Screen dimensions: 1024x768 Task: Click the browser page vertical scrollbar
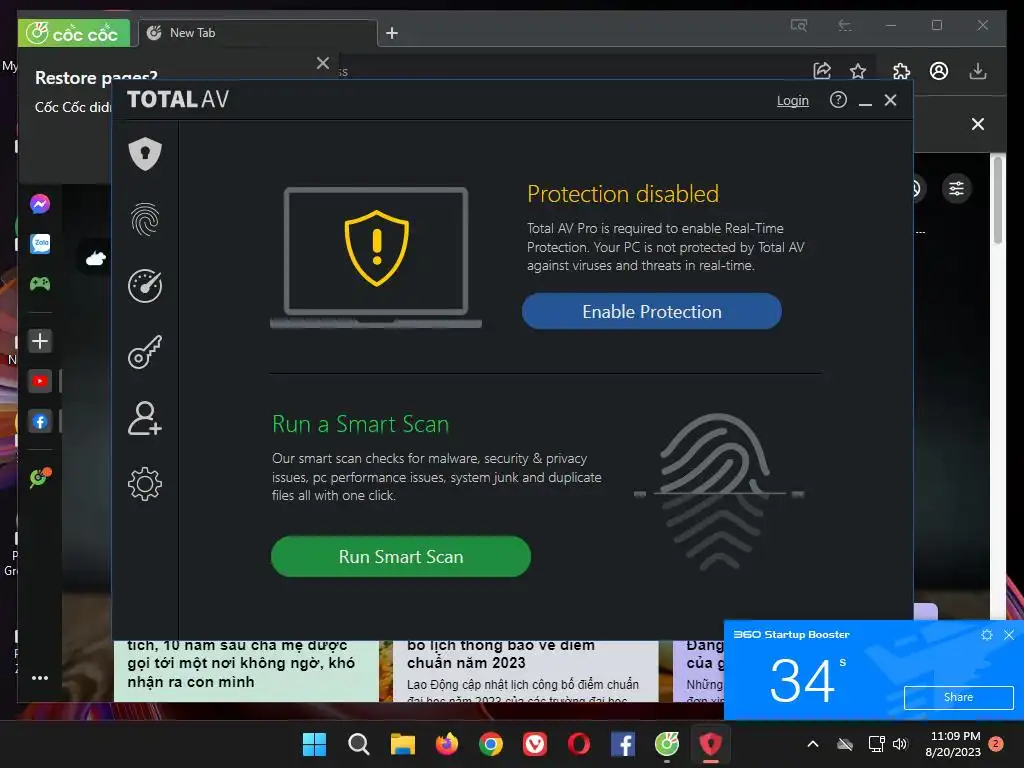coord(997,200)
